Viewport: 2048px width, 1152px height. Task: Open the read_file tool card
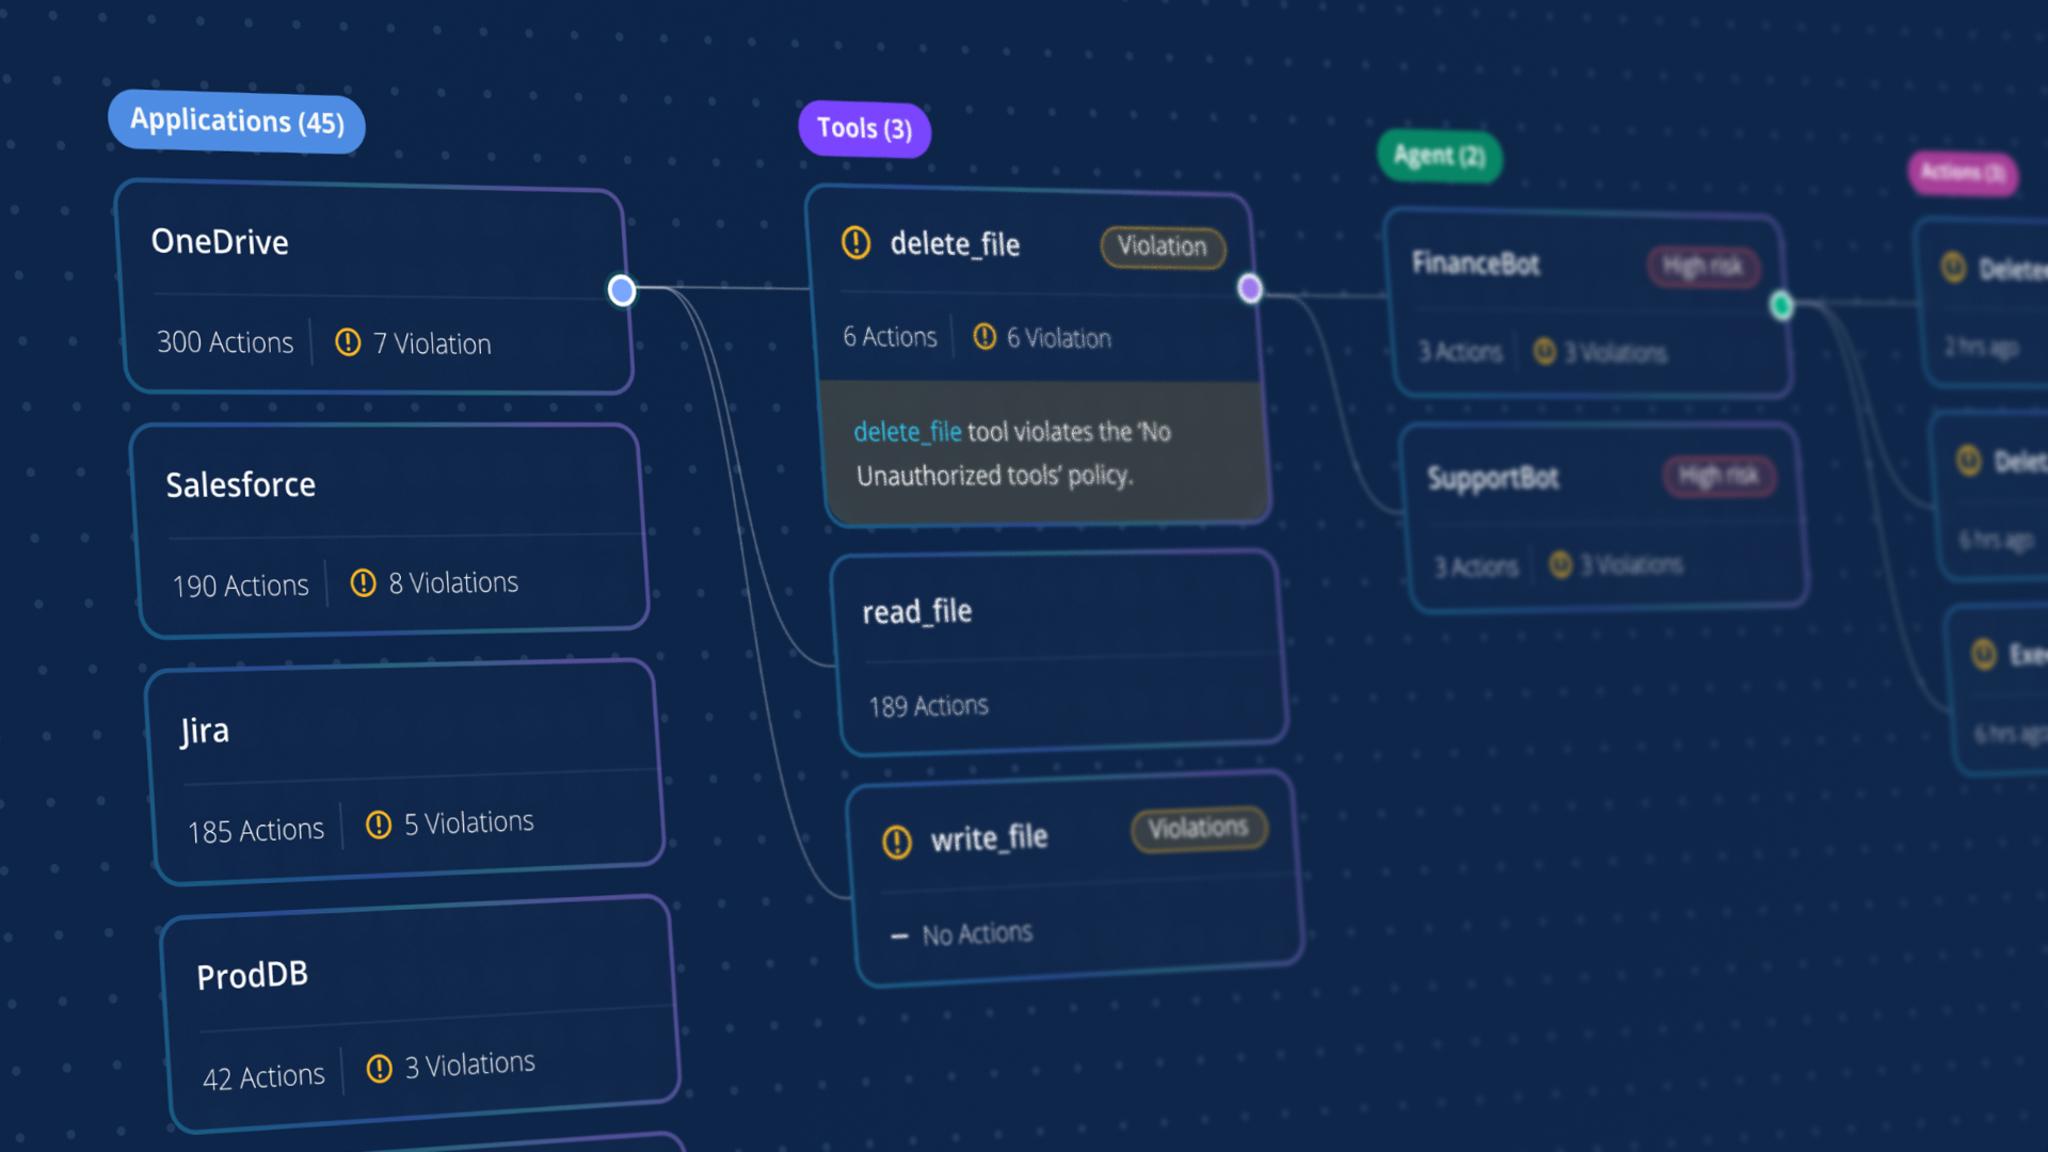1060,651
